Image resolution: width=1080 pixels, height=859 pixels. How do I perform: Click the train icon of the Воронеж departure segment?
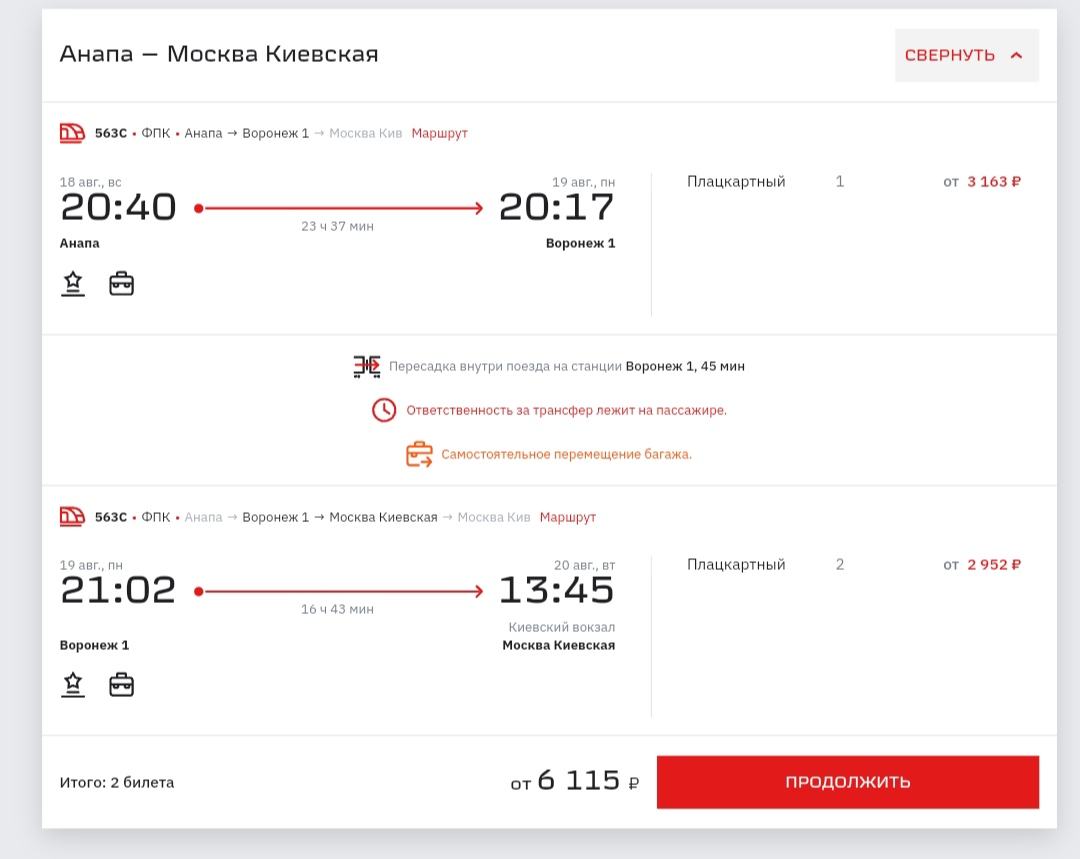click(72, 517)
